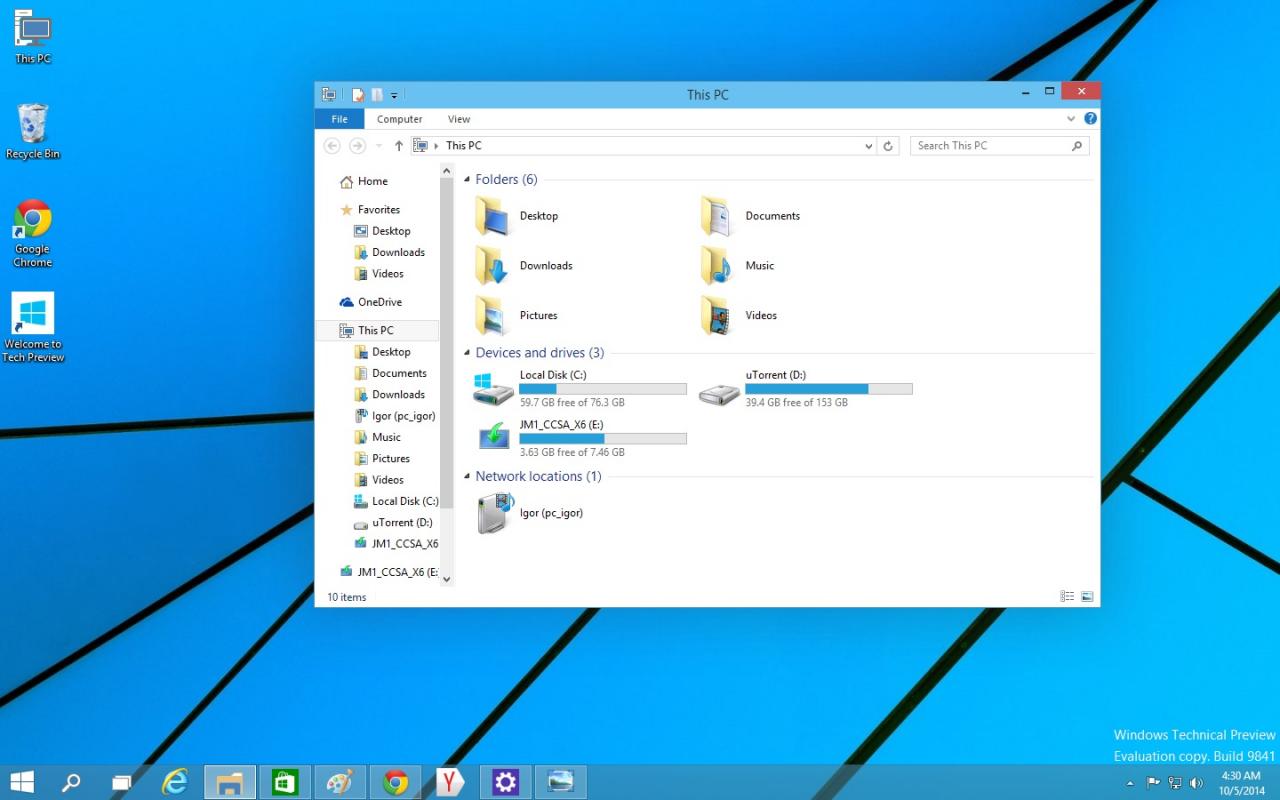This screenshot has width=1280, height=800.
Task: Collapse the Folders (6) group
Action: click(x=467, y=180)
